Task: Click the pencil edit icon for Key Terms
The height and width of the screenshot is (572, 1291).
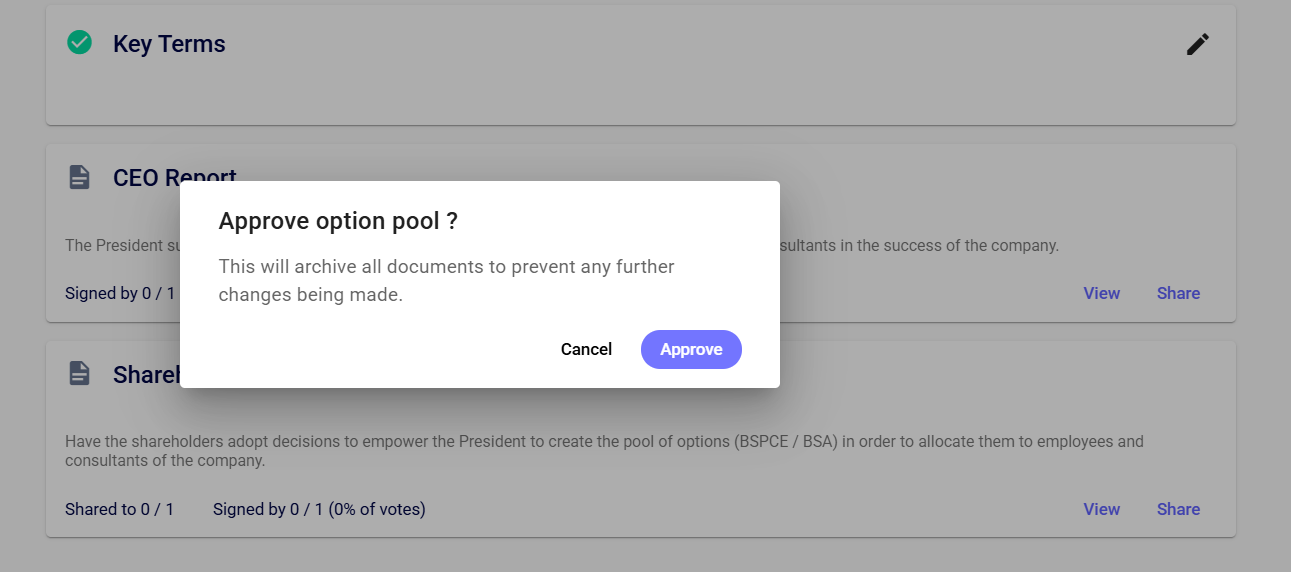Action: coord(1197,44)
